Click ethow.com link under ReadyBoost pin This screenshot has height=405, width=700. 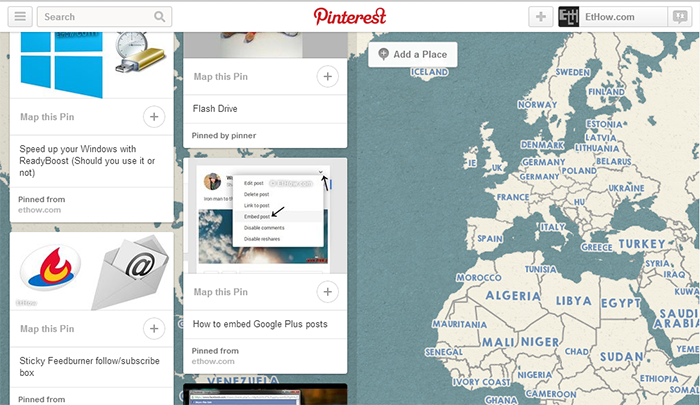pyautogui.click(x=39, y=210)
